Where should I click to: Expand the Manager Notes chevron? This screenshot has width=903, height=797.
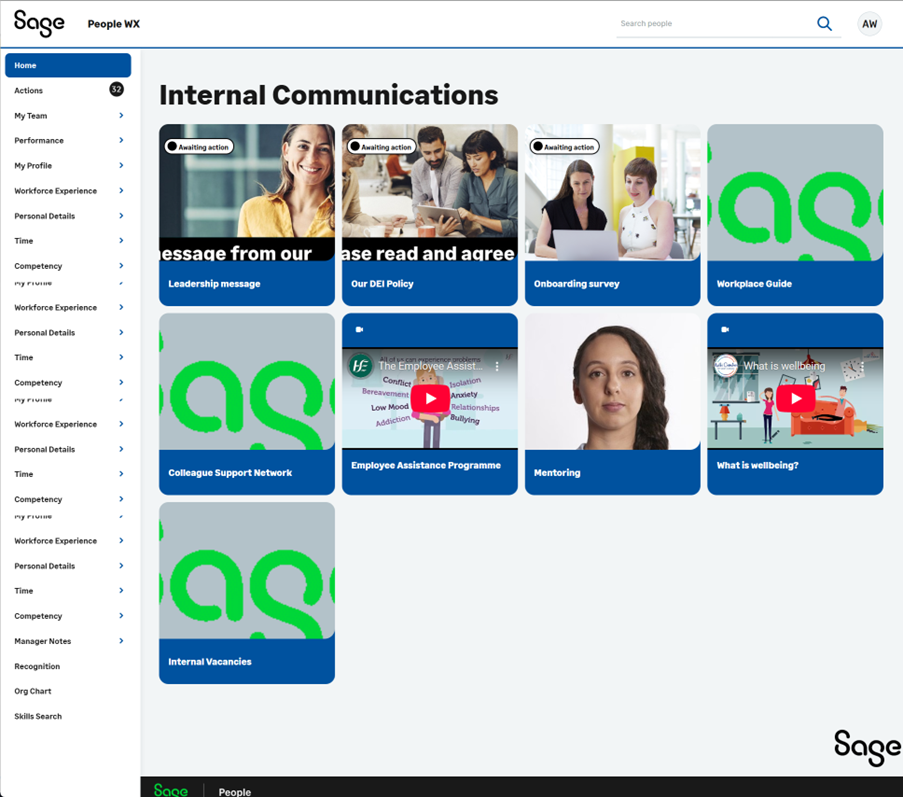pos(121,641)
